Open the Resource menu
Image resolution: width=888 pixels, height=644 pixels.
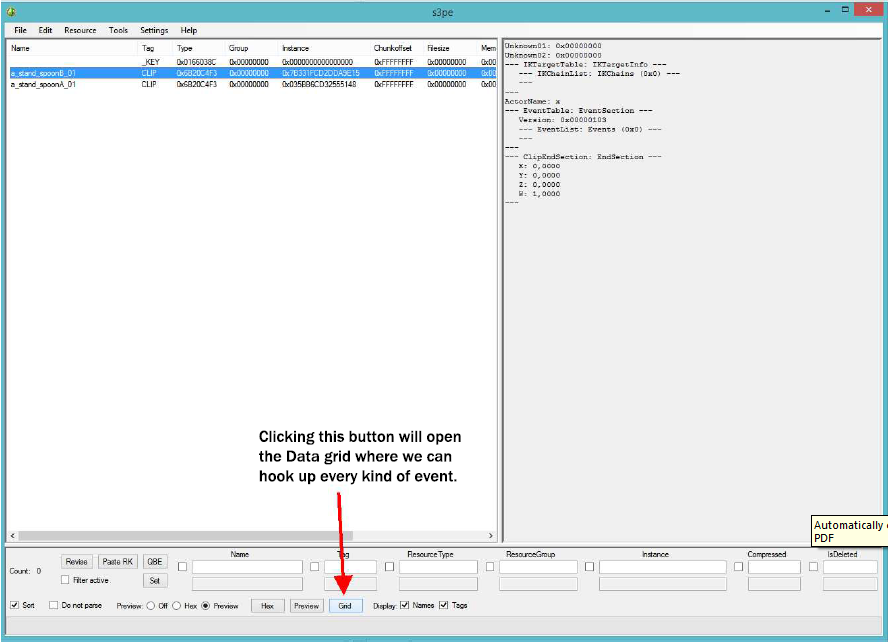pyautogui.click(x=80, y=30)
